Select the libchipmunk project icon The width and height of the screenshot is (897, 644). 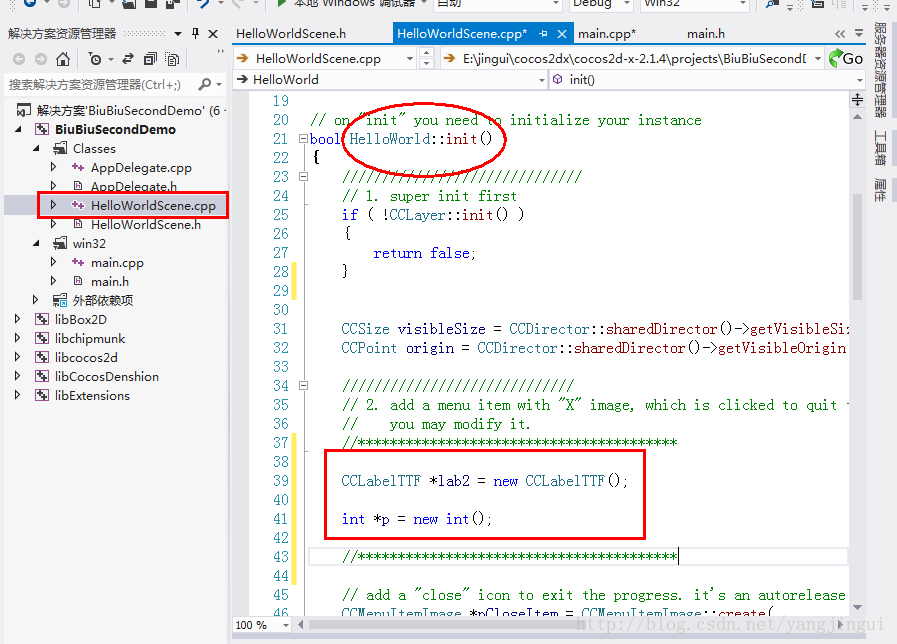coord(42,338)
